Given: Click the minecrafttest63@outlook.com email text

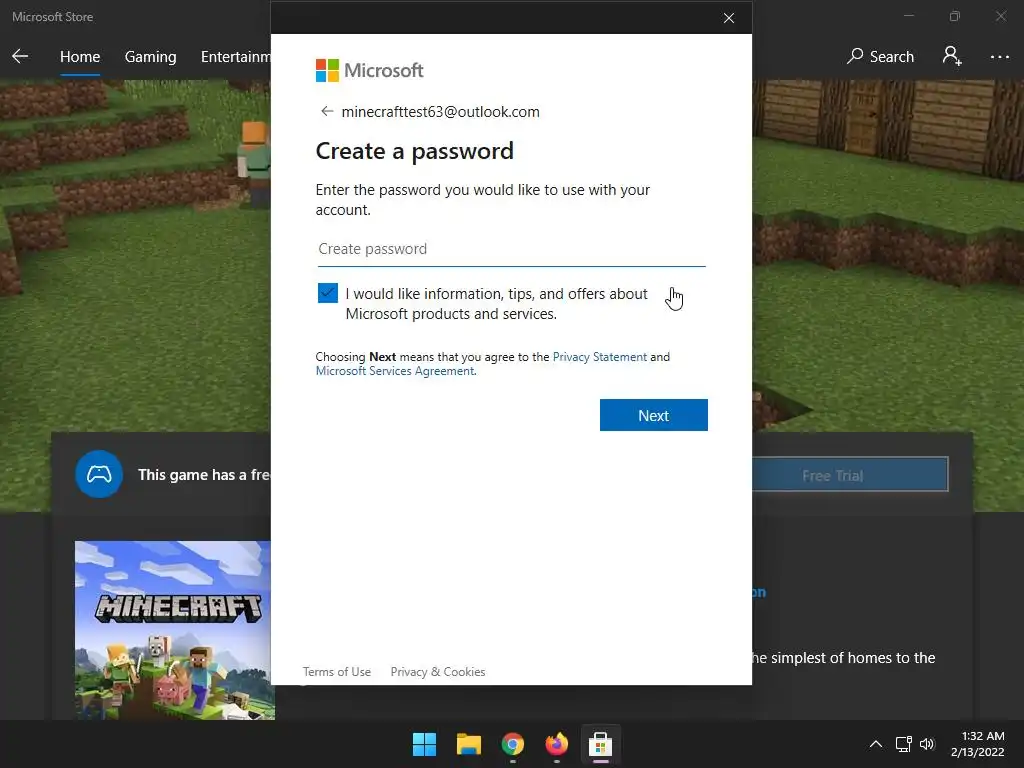Looking at the screenshot, I should [x=440, y=112].
